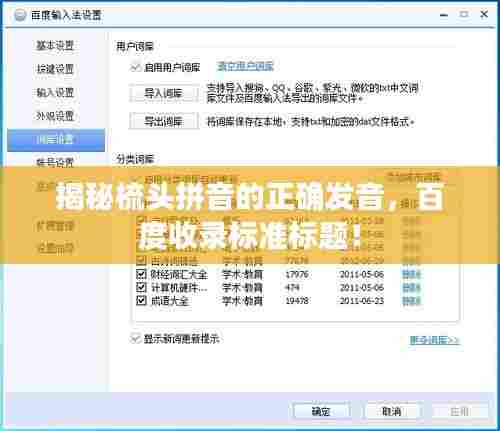Minimize the 百度输入法设置 window

(444, 15)
